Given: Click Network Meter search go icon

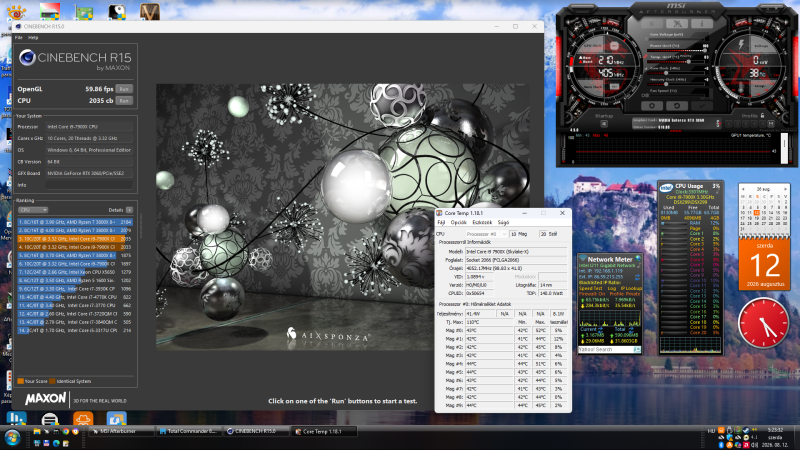Looking at the screenshot, I should point(638,349).
